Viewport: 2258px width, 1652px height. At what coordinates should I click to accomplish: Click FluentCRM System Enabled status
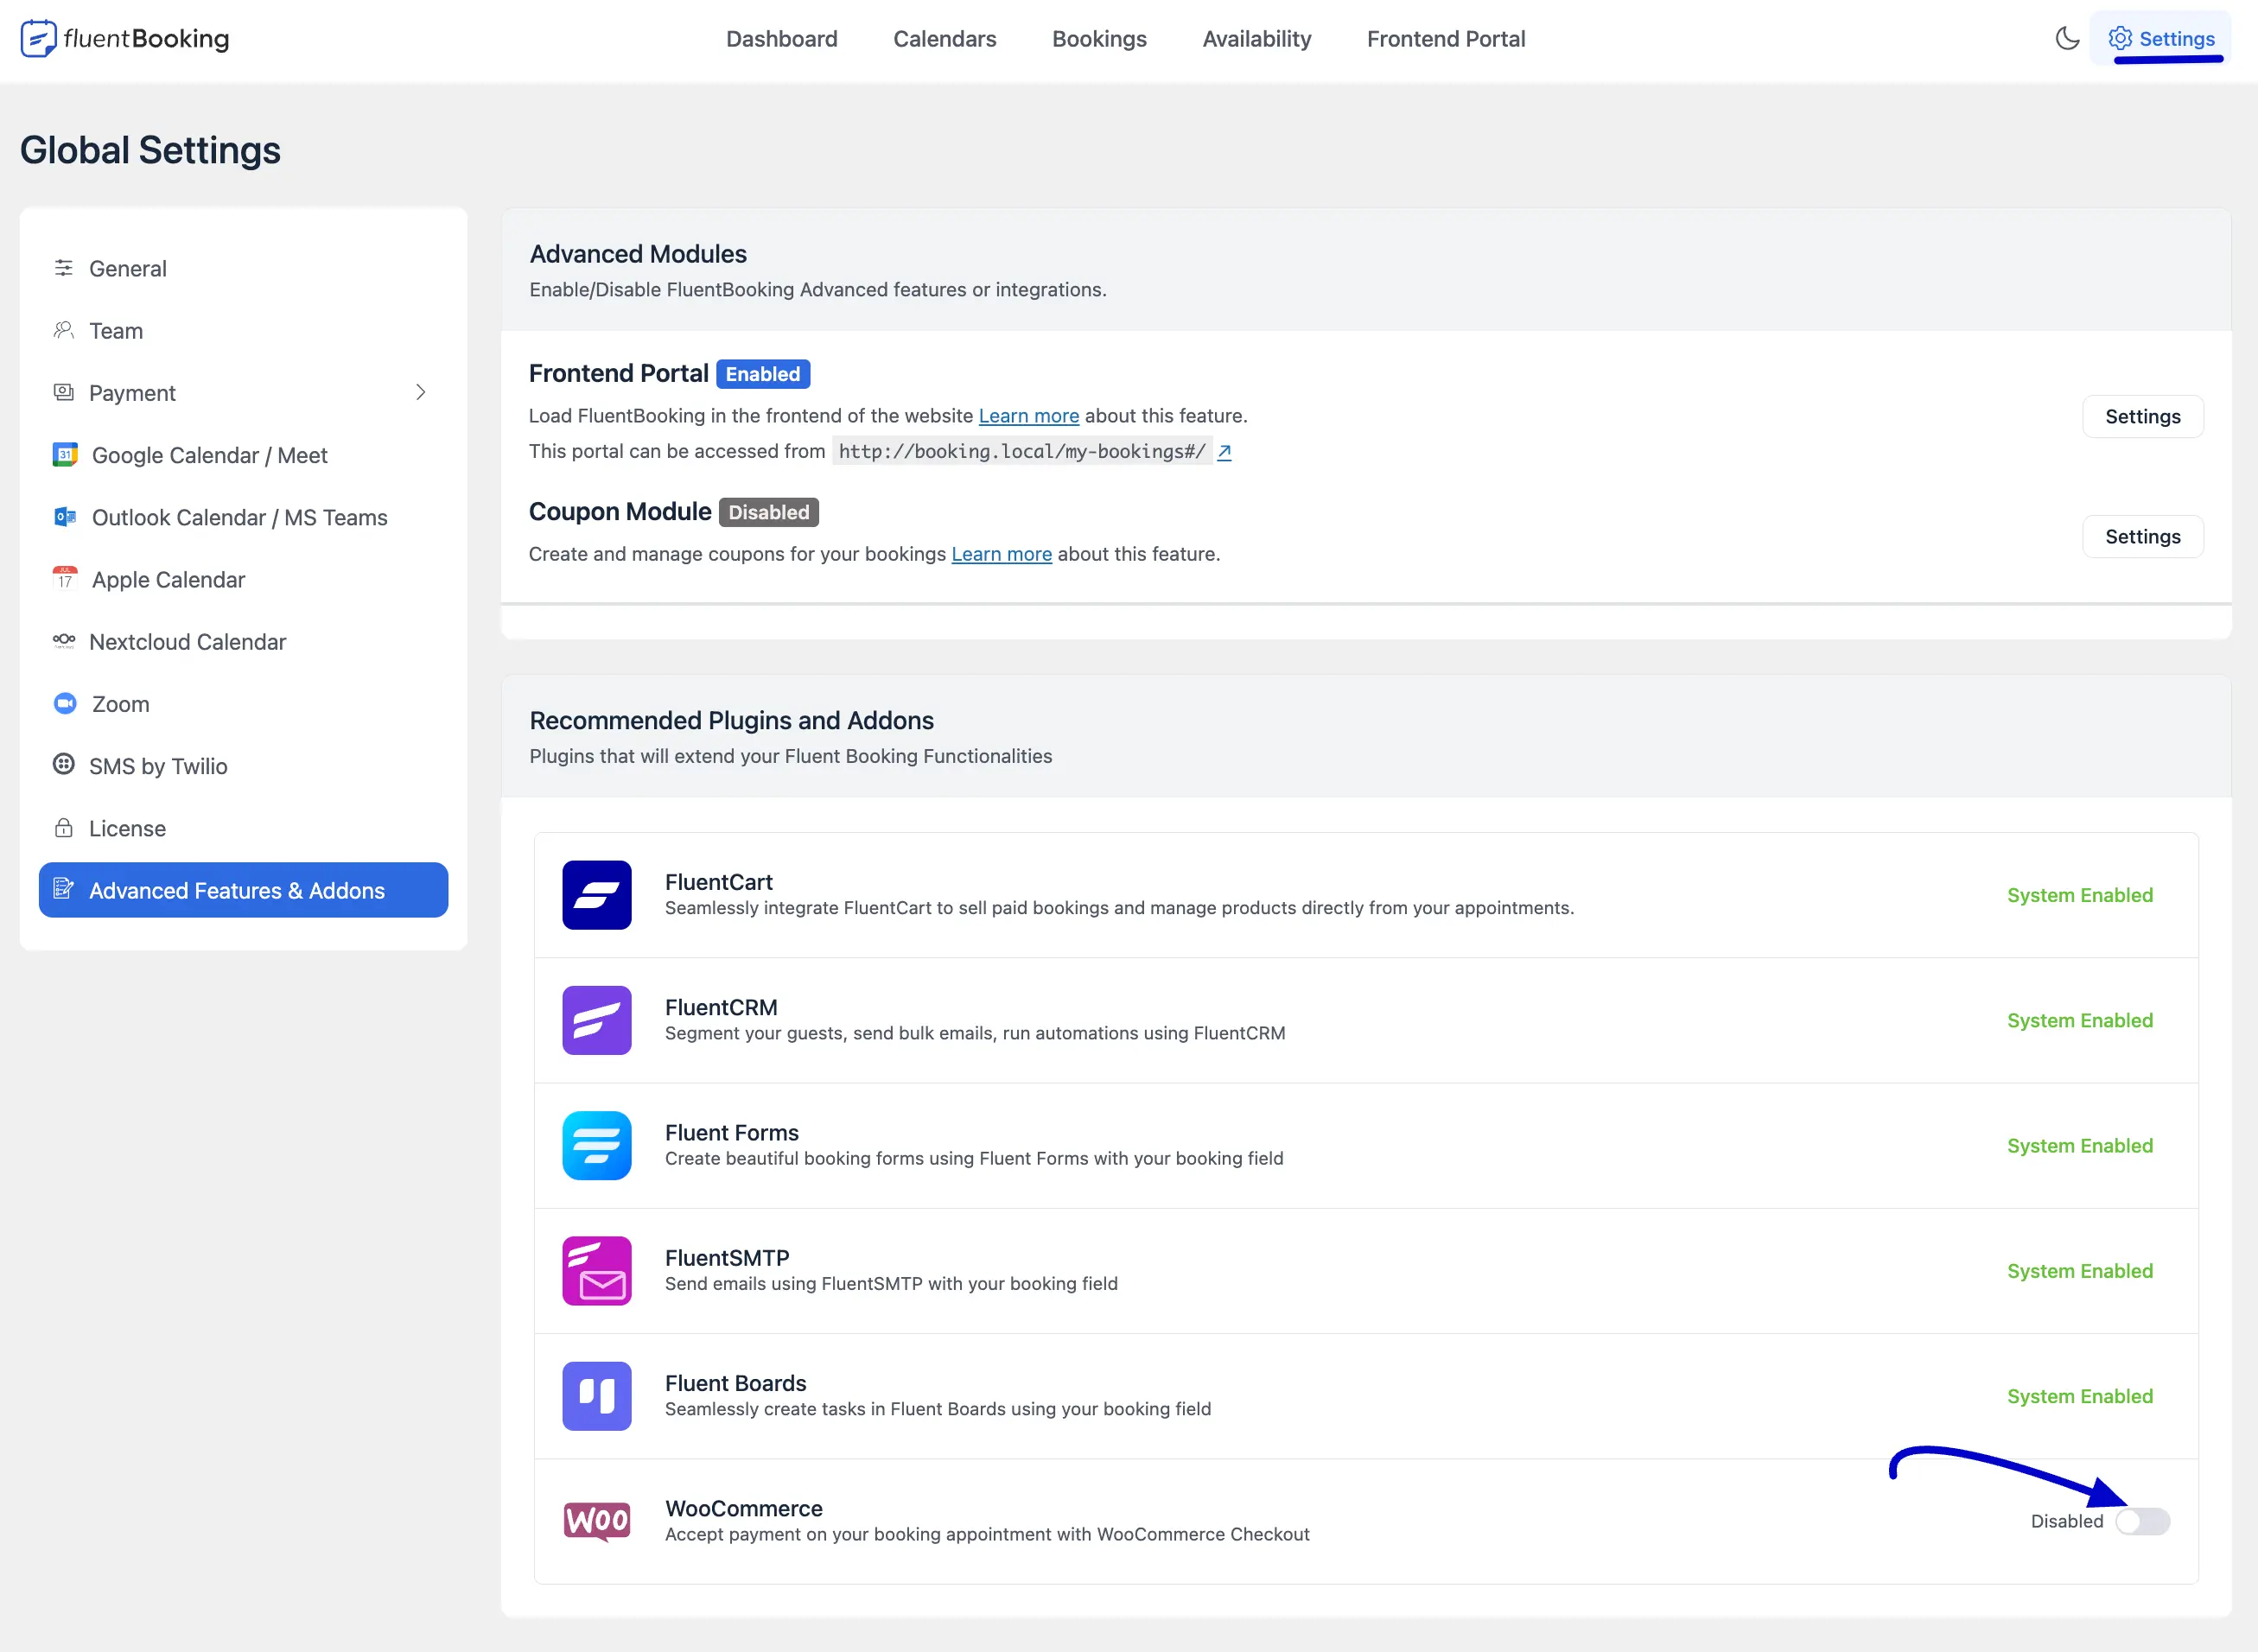coord(2079,1020)
